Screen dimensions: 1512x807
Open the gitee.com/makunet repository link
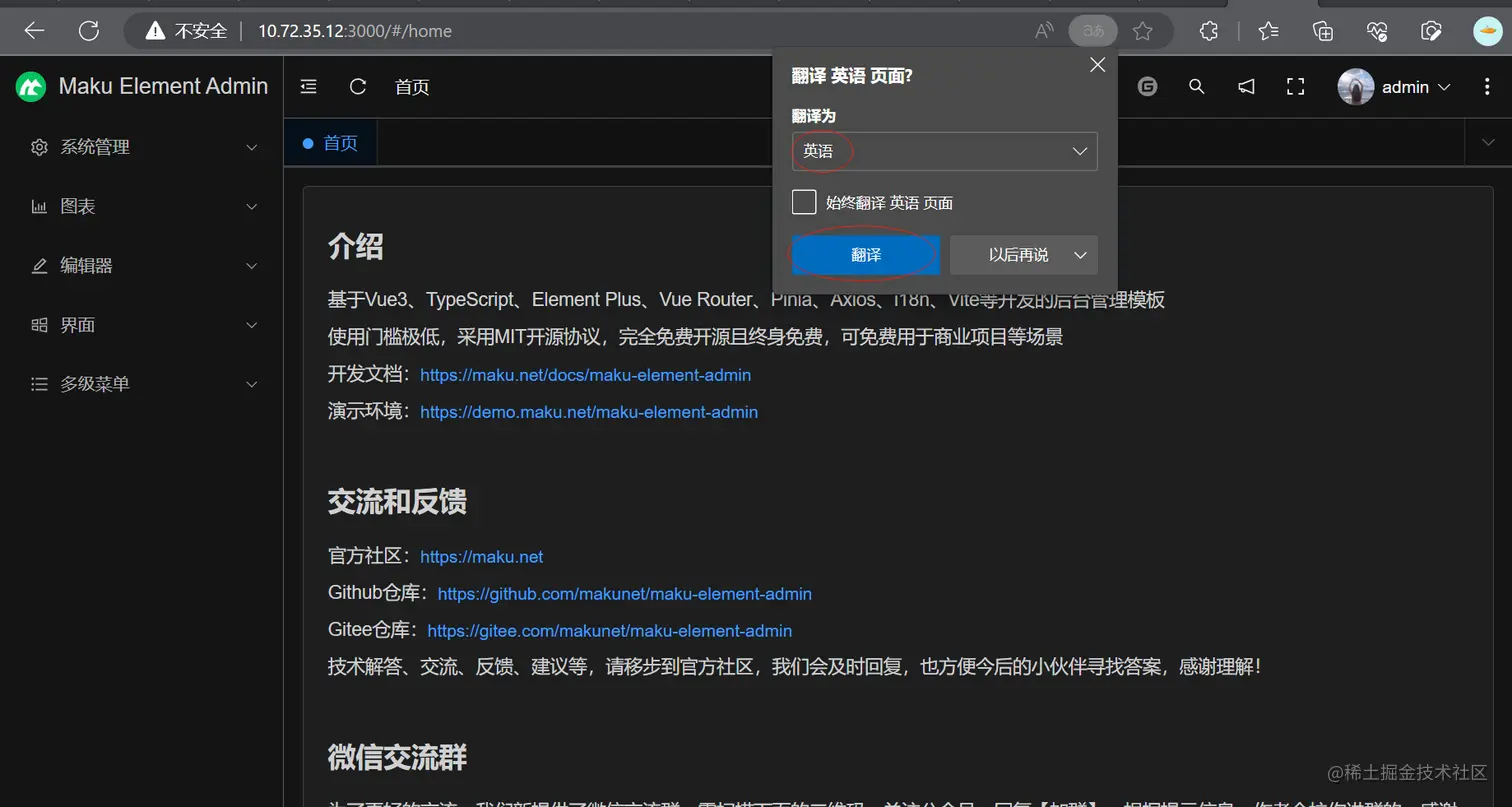click(610, 631)
